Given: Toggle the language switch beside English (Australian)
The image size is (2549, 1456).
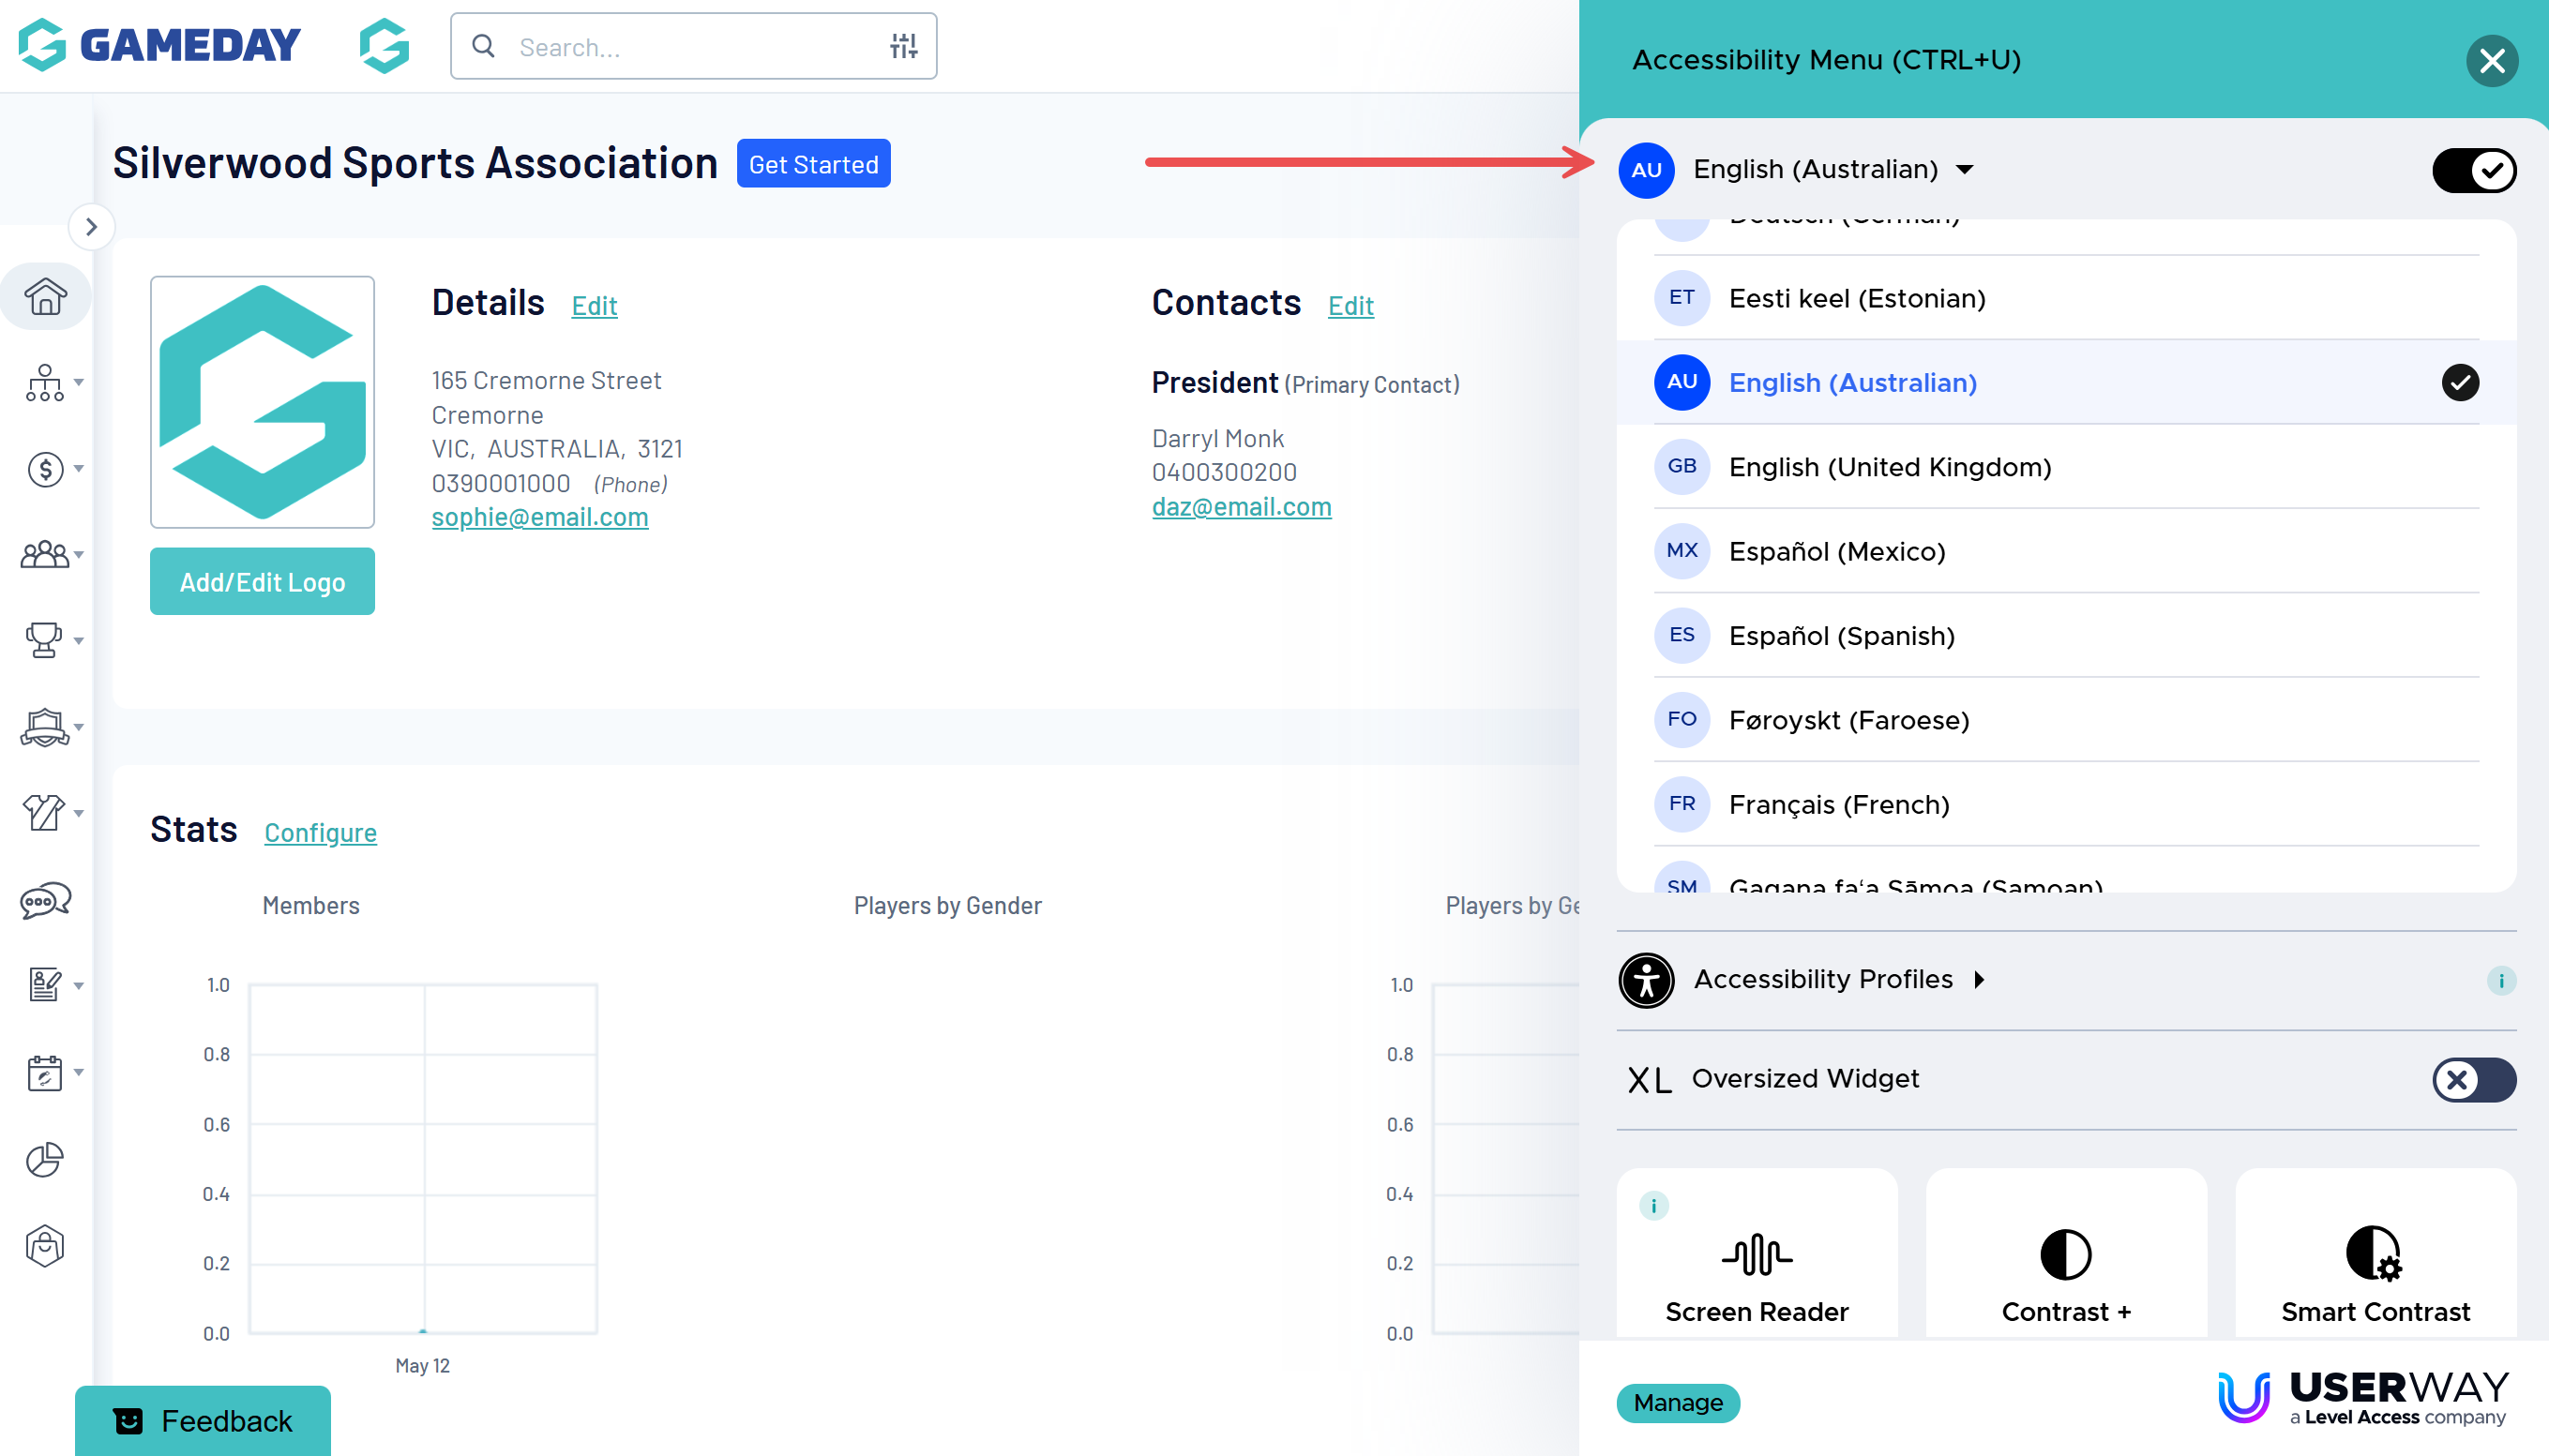Looking at the screenshot, I should tap(2473, 170).
